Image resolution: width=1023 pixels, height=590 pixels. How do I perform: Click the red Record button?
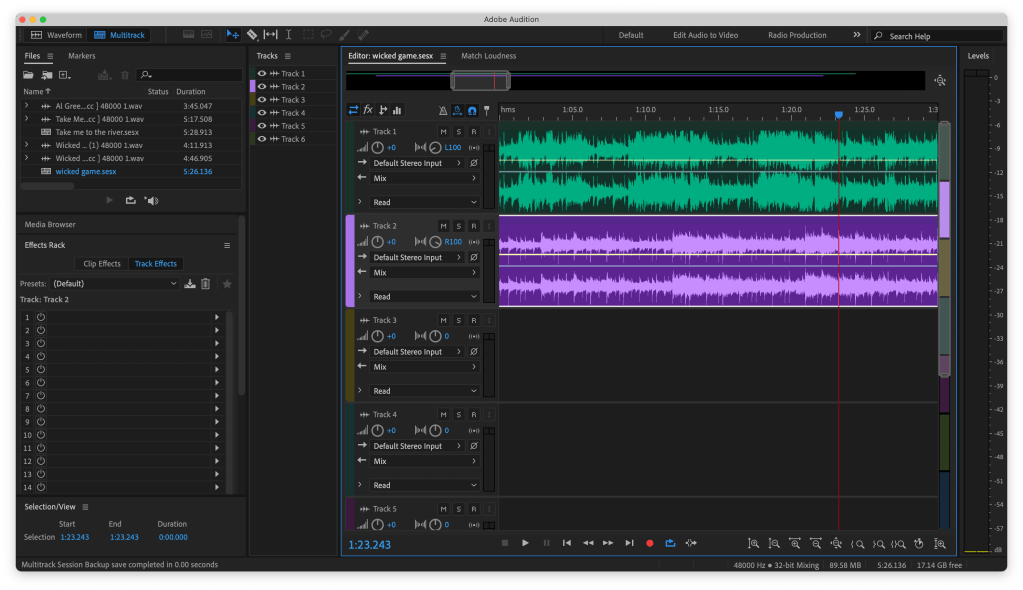coord(649,543)
